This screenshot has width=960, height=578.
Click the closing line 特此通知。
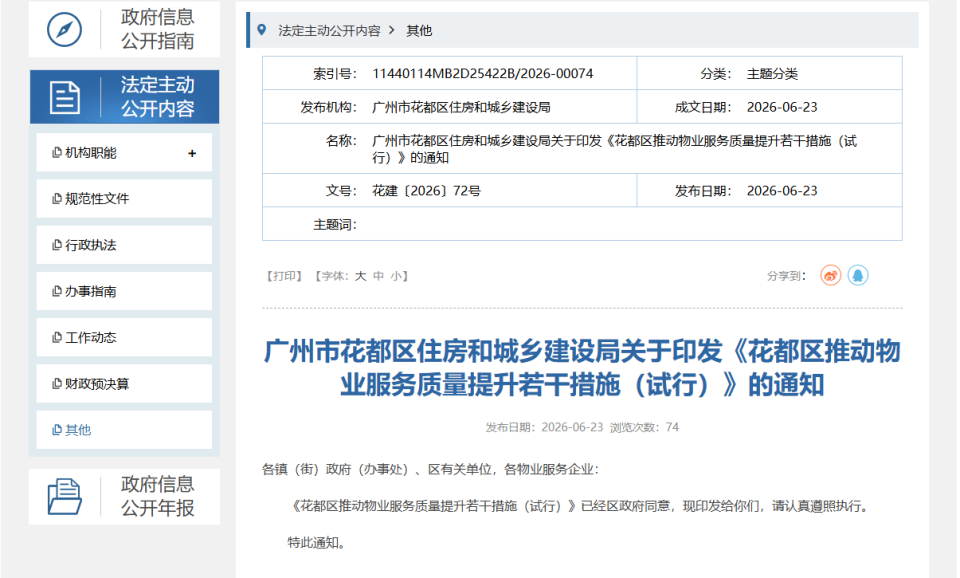click(x=317, y=542)
